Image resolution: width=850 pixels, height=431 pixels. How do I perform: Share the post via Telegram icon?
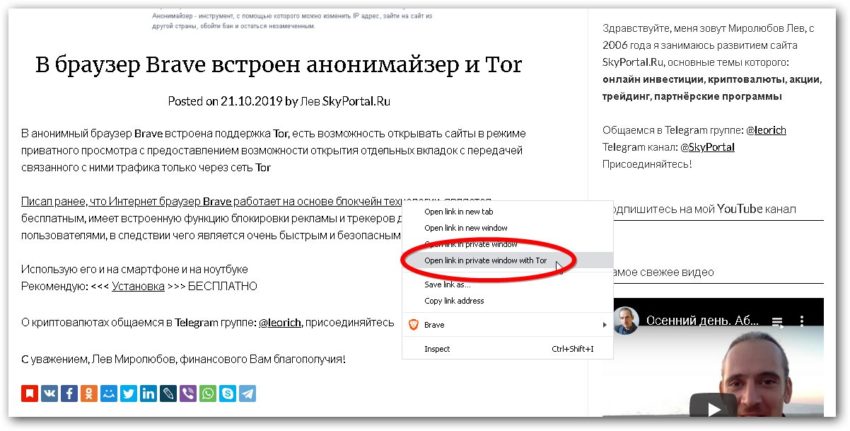click(x=246, y=394)
